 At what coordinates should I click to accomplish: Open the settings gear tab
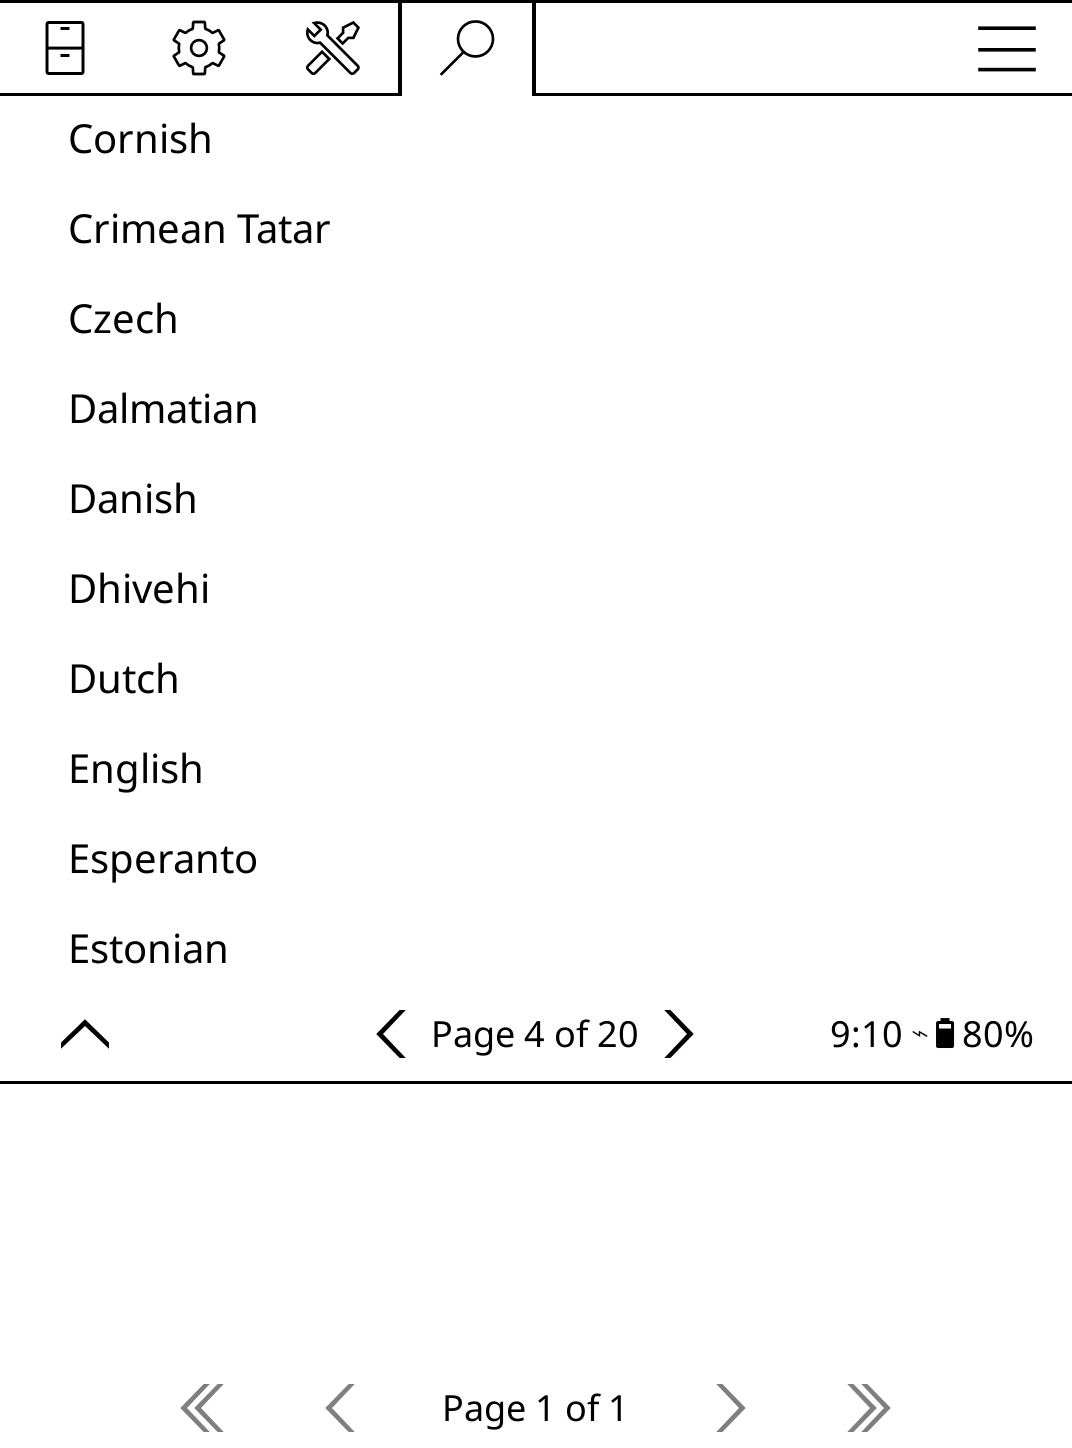[x=199, y=47]
